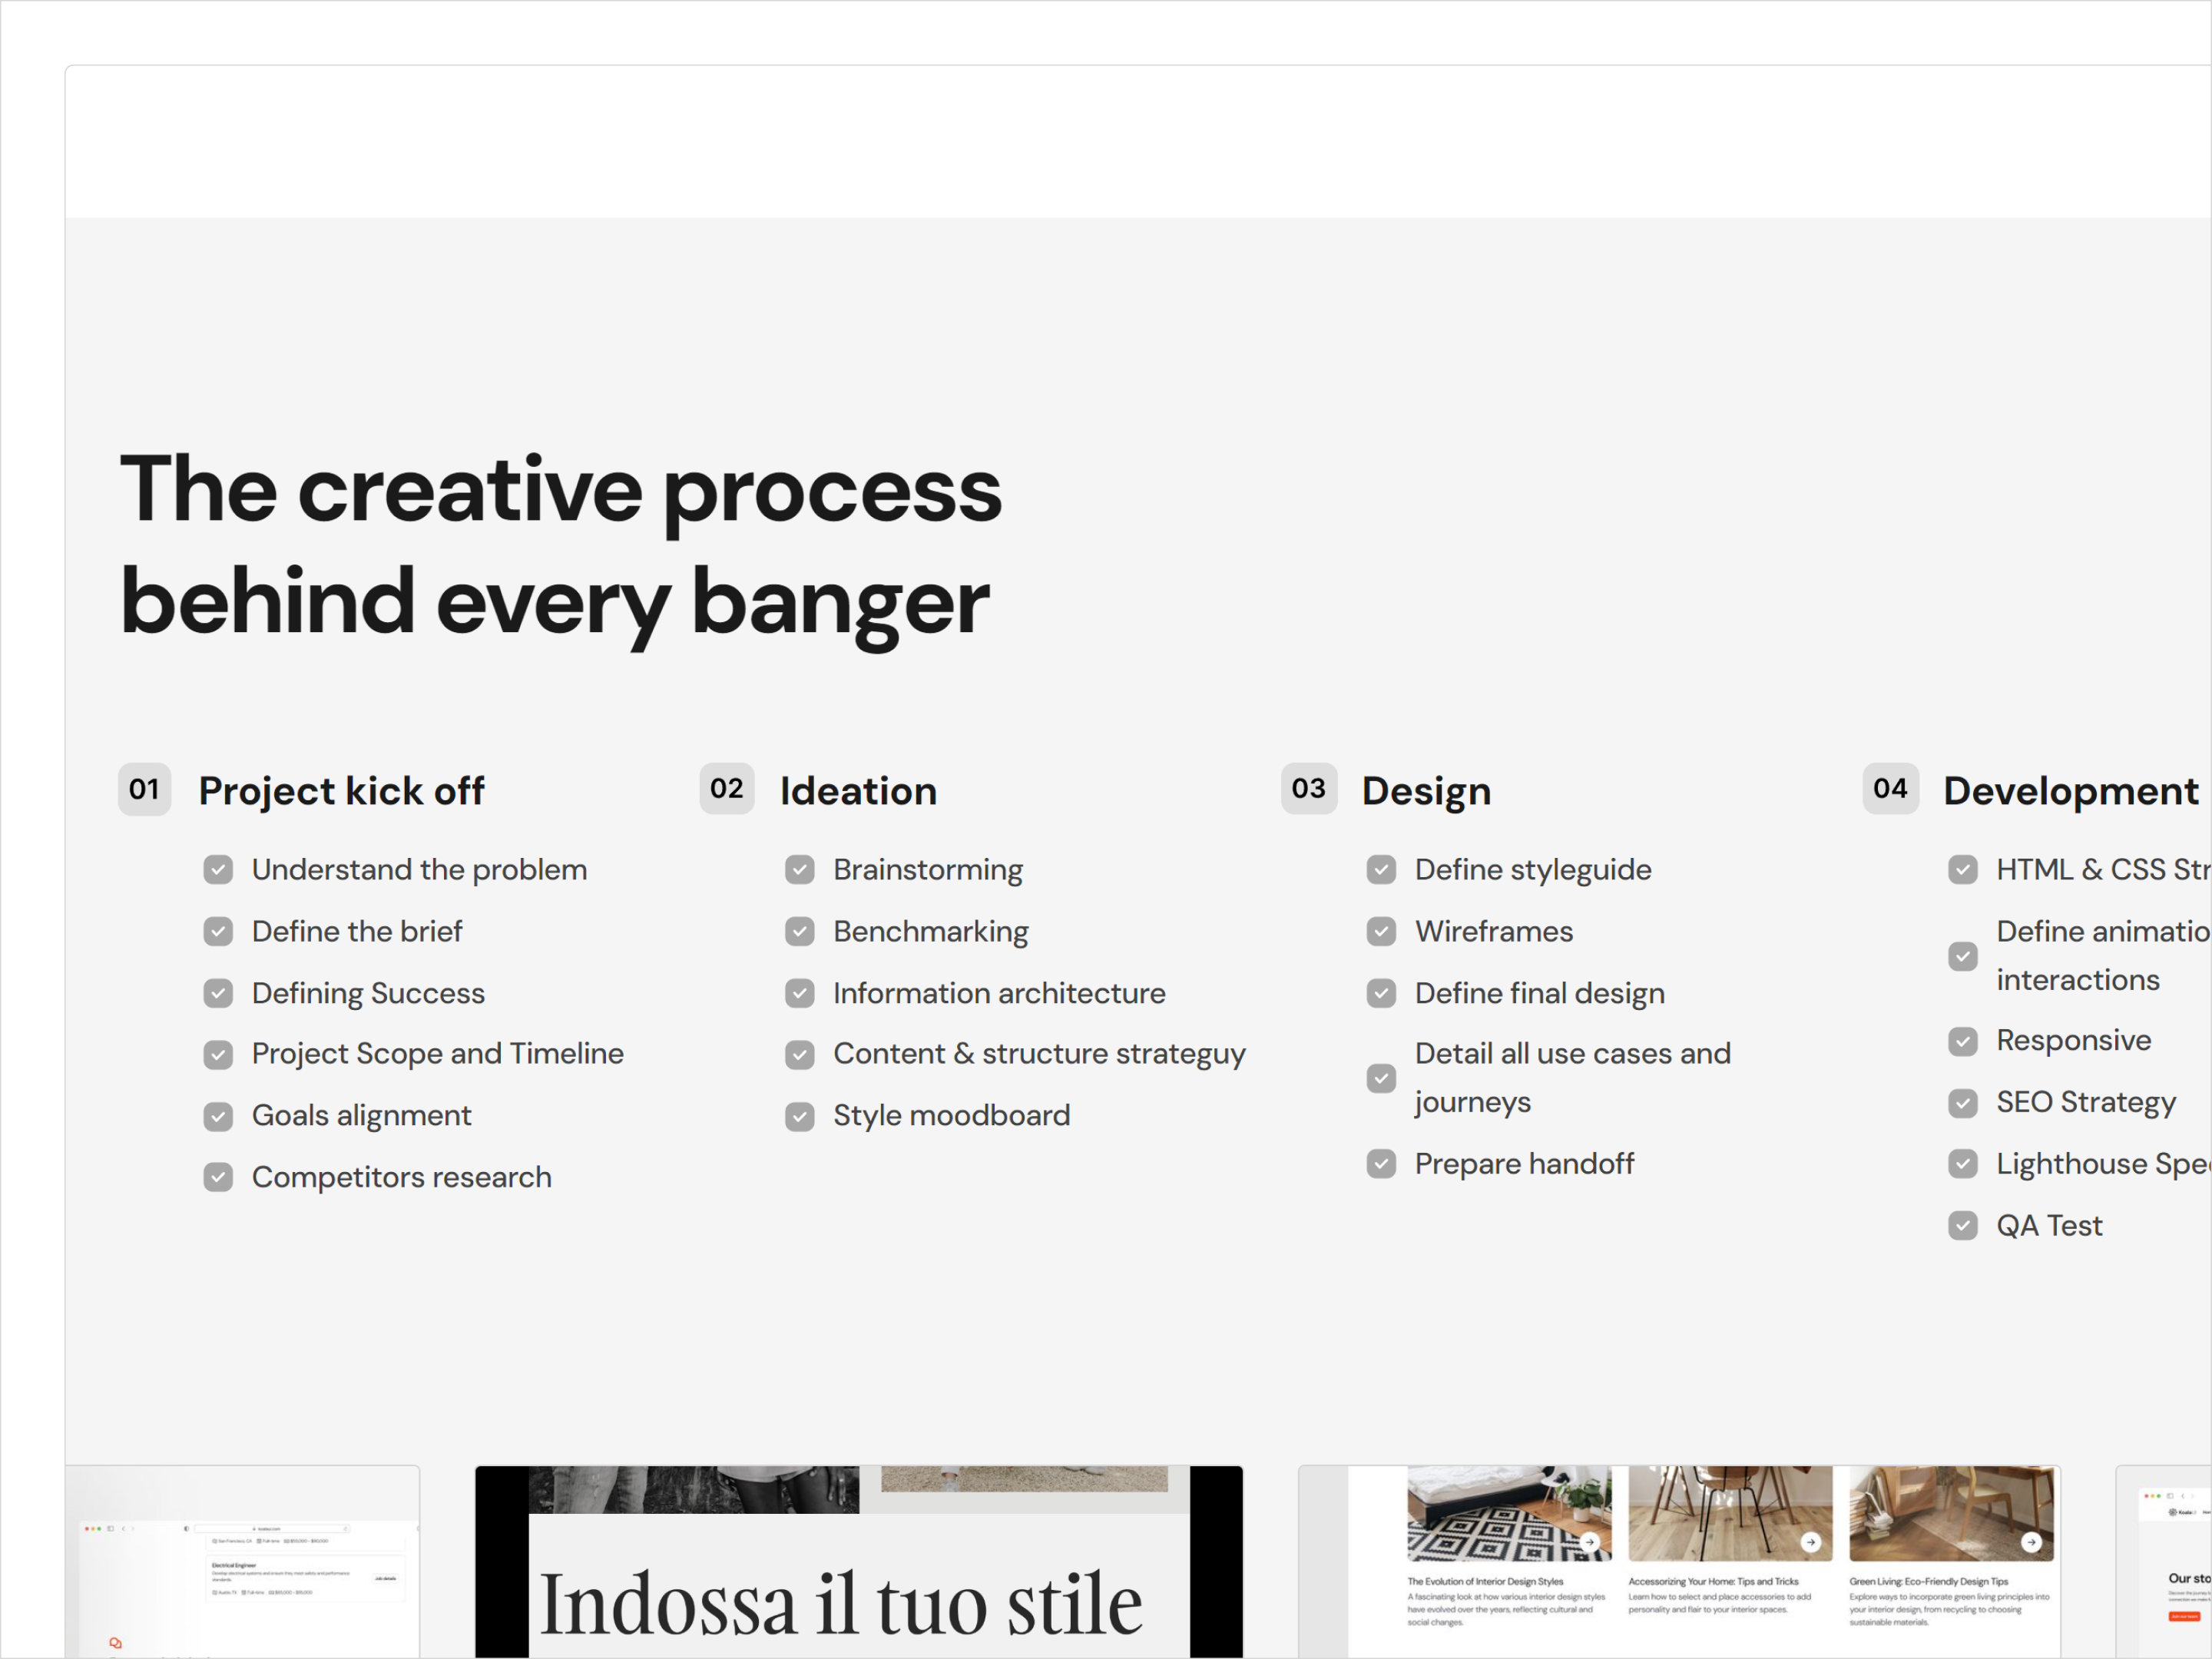Click the Style moodboard text
The width and height of the screenshot is (2212, 1659).
(x=951, y=1116)
